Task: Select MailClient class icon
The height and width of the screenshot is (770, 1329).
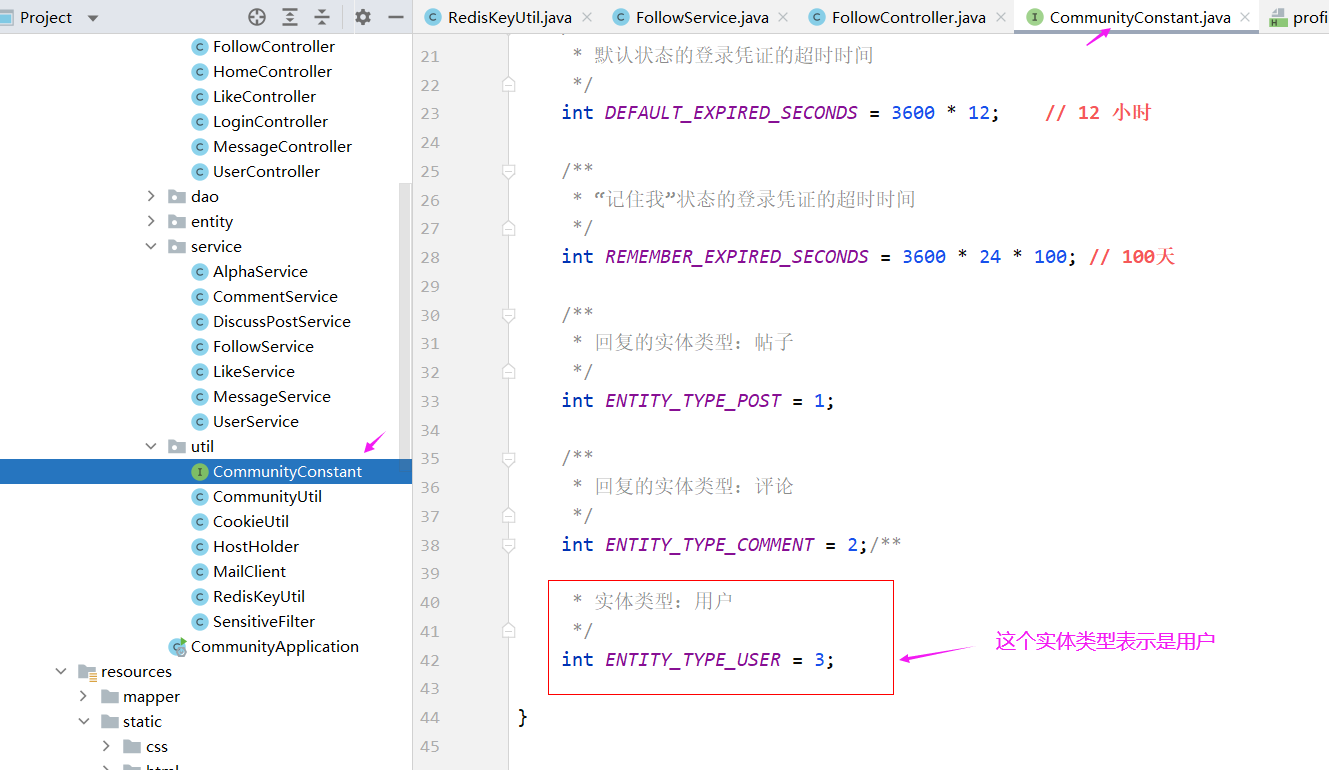Action: pos(199,571)
